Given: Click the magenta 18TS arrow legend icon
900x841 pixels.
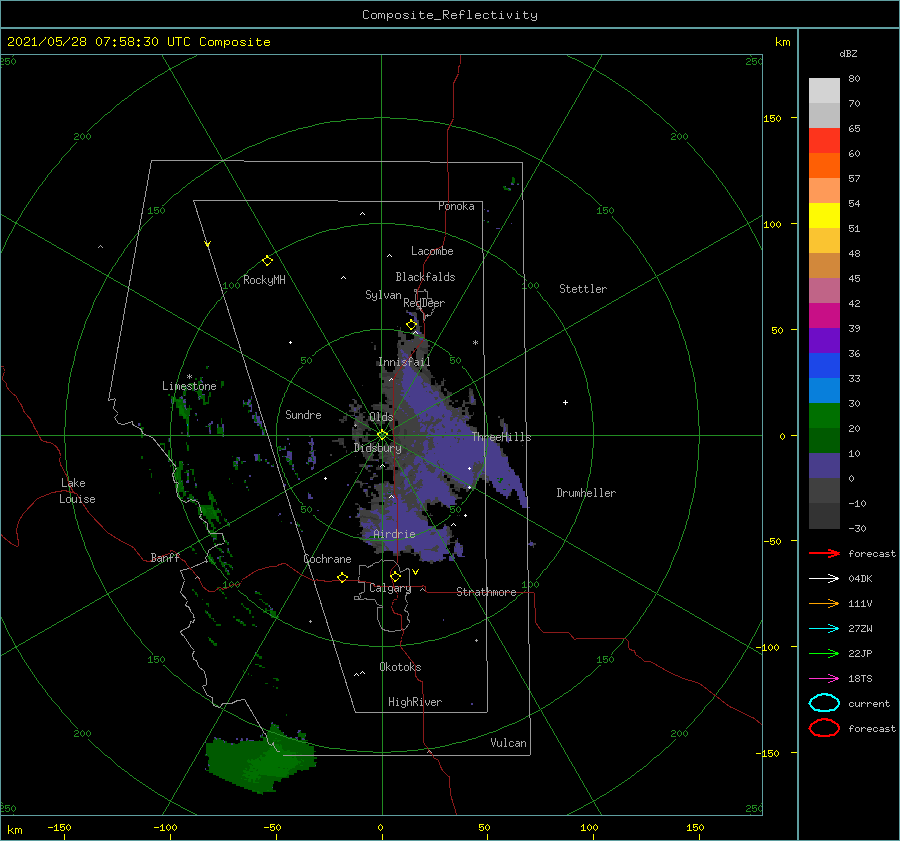Looking at the screenshot, I should pos(824,679).
